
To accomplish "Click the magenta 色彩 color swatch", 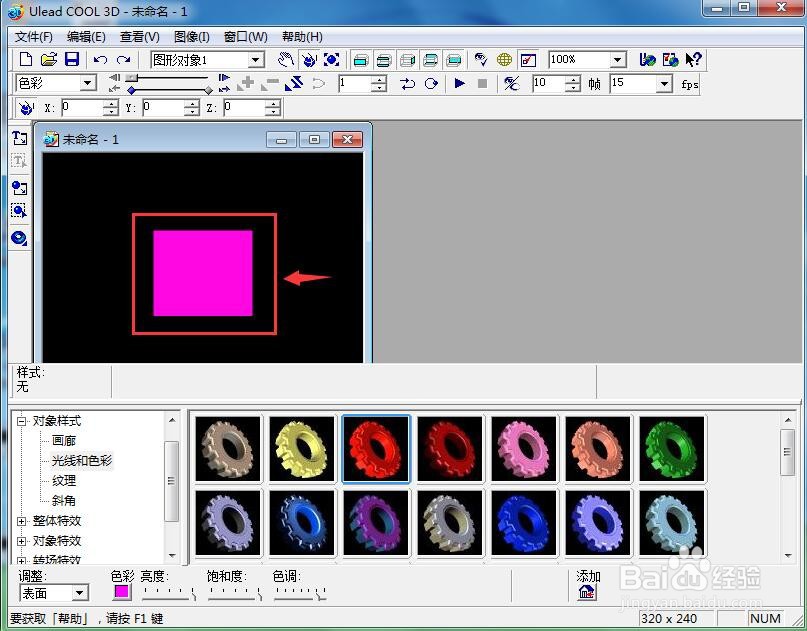I will click(121, 592).
